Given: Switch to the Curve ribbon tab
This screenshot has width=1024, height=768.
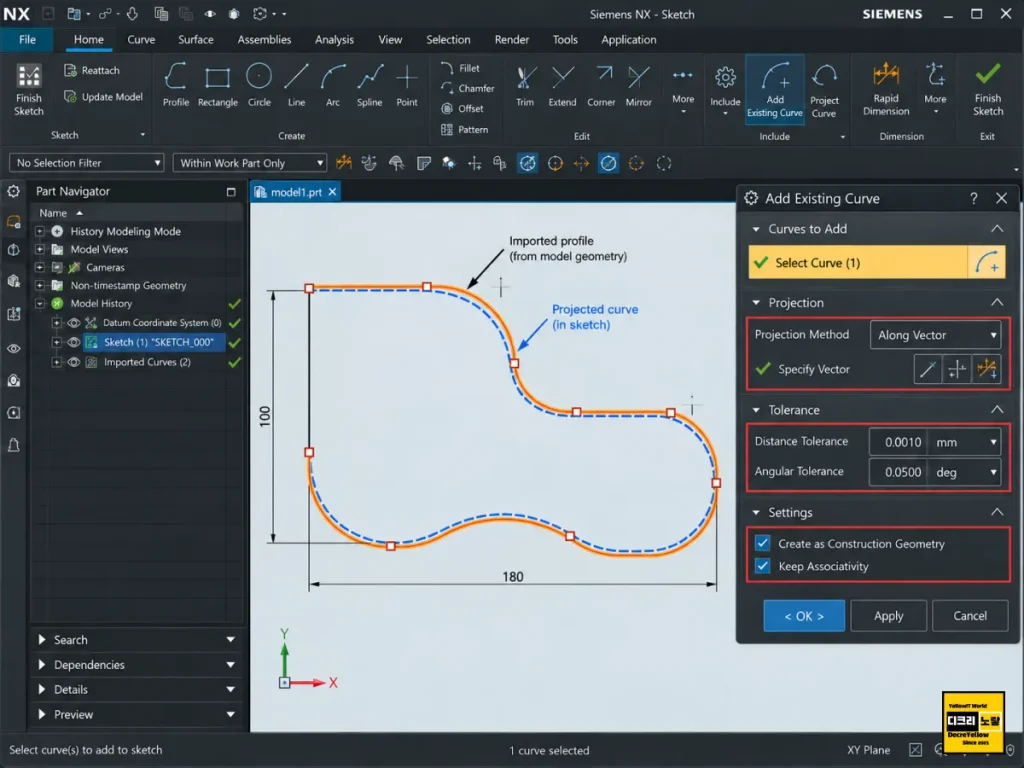Looking at the screenshot, I should tap(141, 39).
